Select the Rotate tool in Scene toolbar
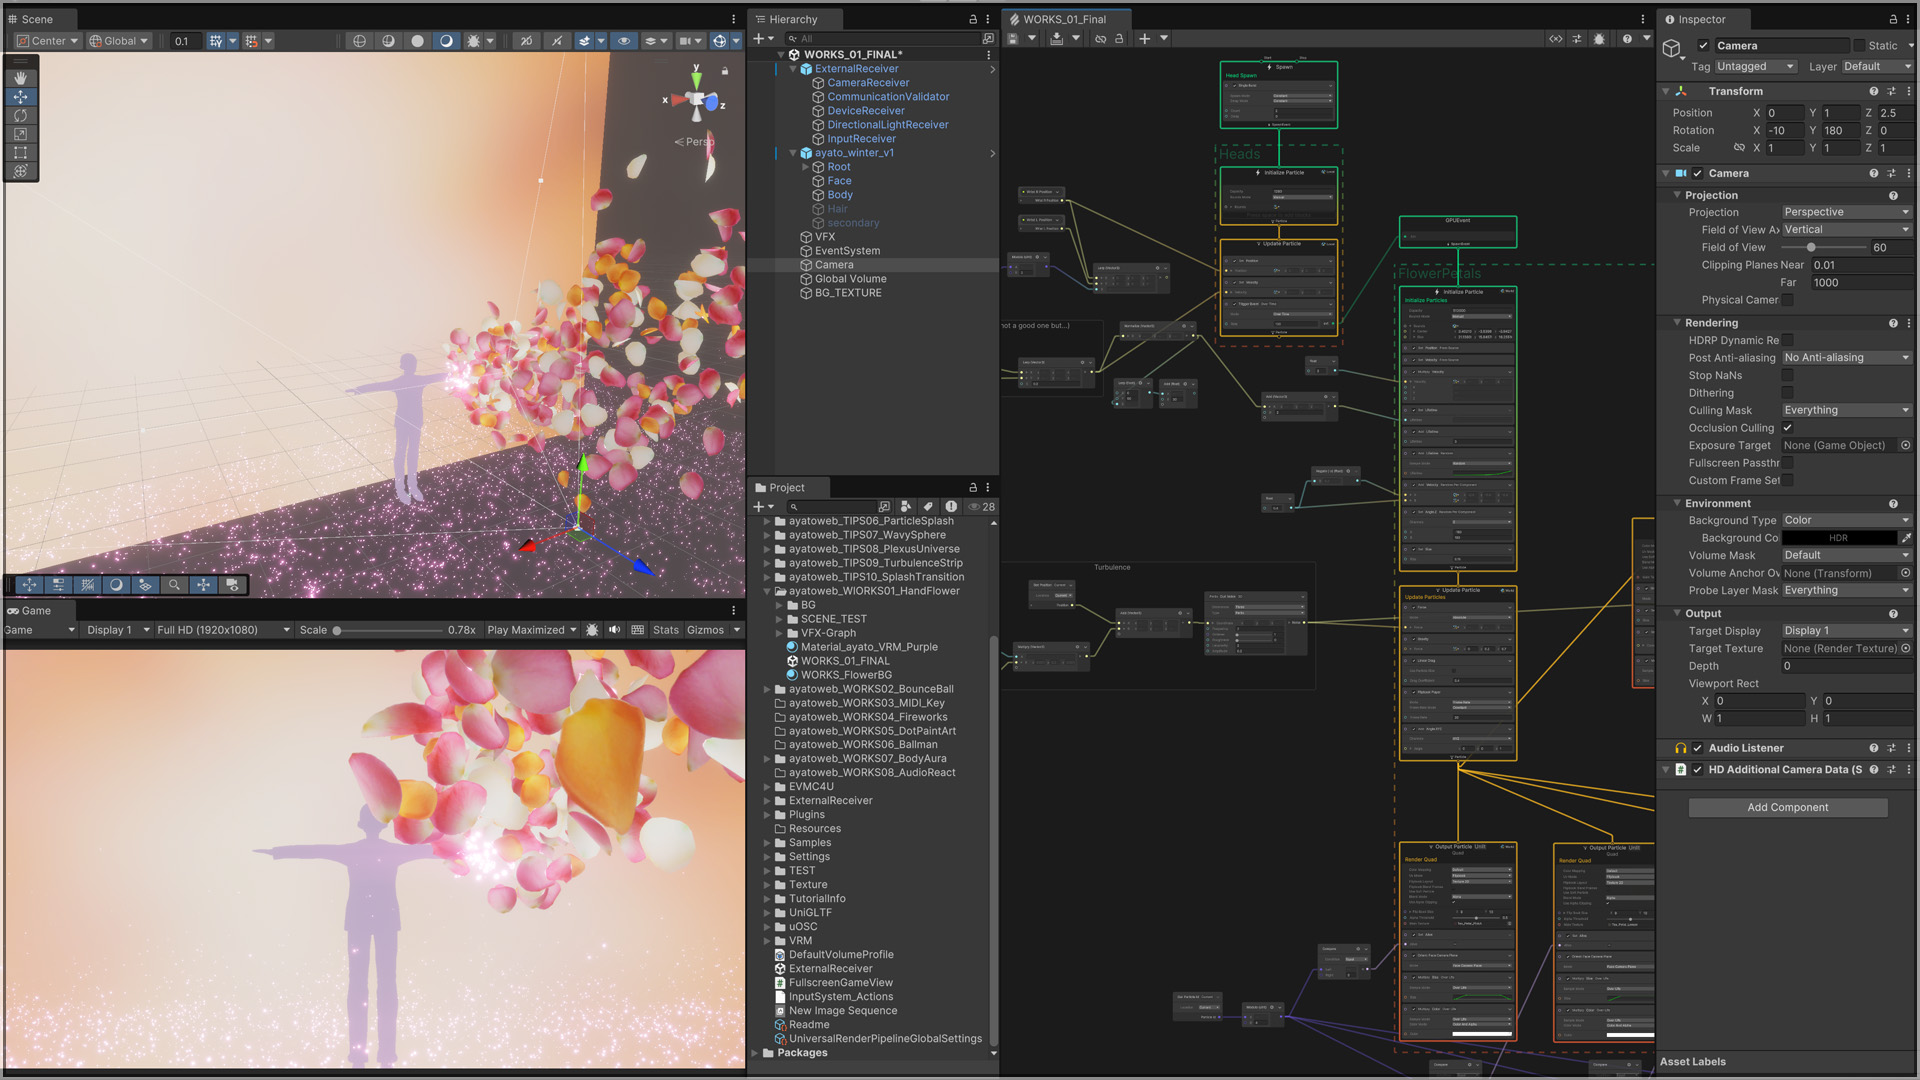 tap(20, 115)
